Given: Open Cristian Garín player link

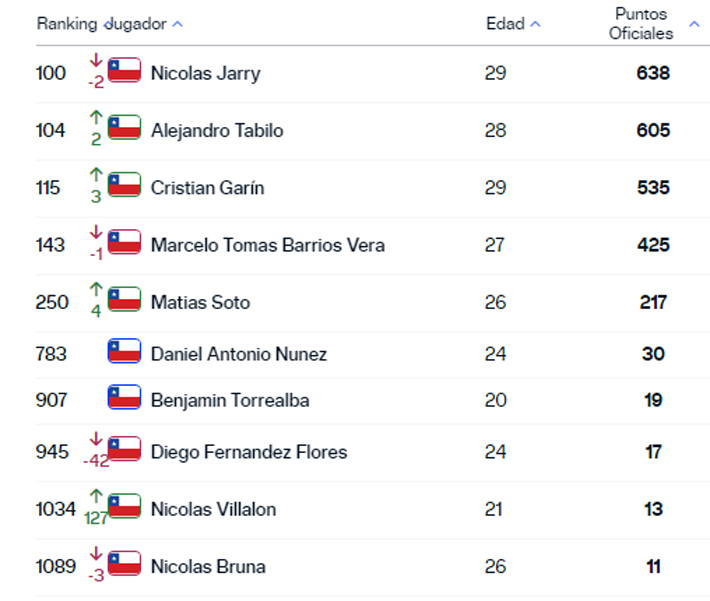Looking at the screenshot, I should click(207, 188).
